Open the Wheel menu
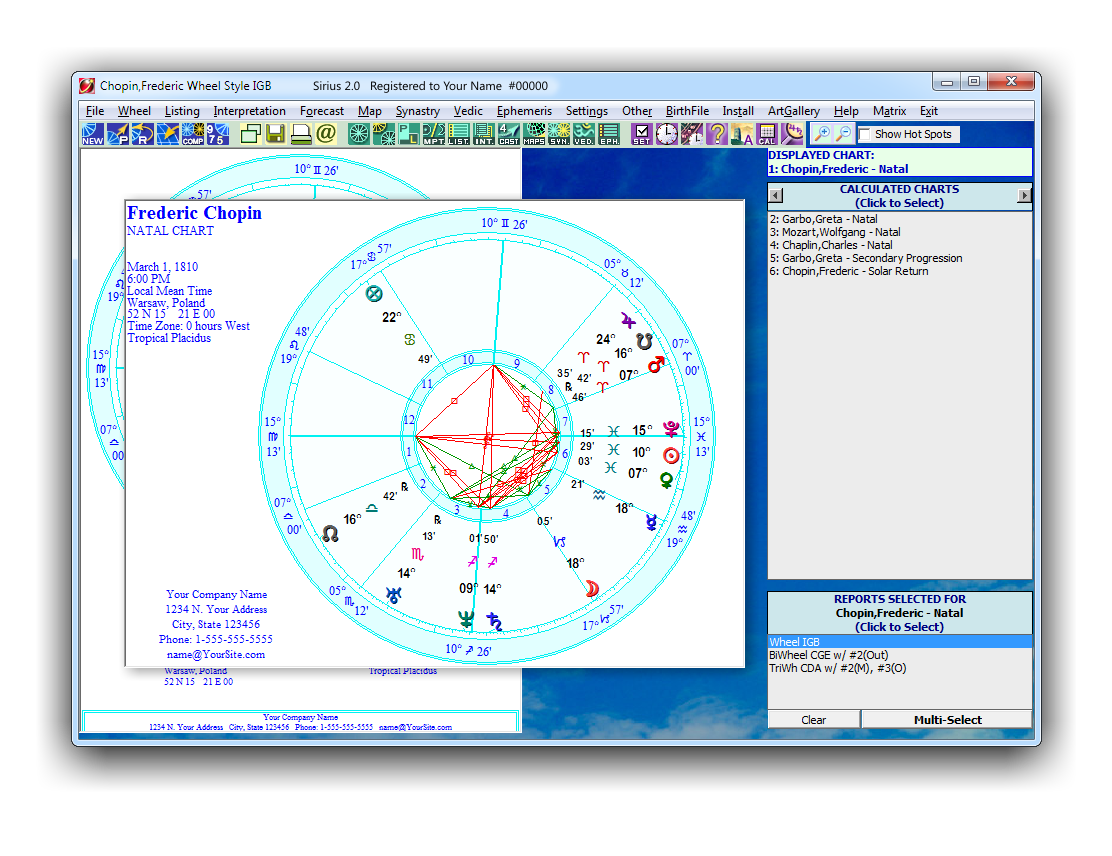1112x856 pixels. [134, 111]
